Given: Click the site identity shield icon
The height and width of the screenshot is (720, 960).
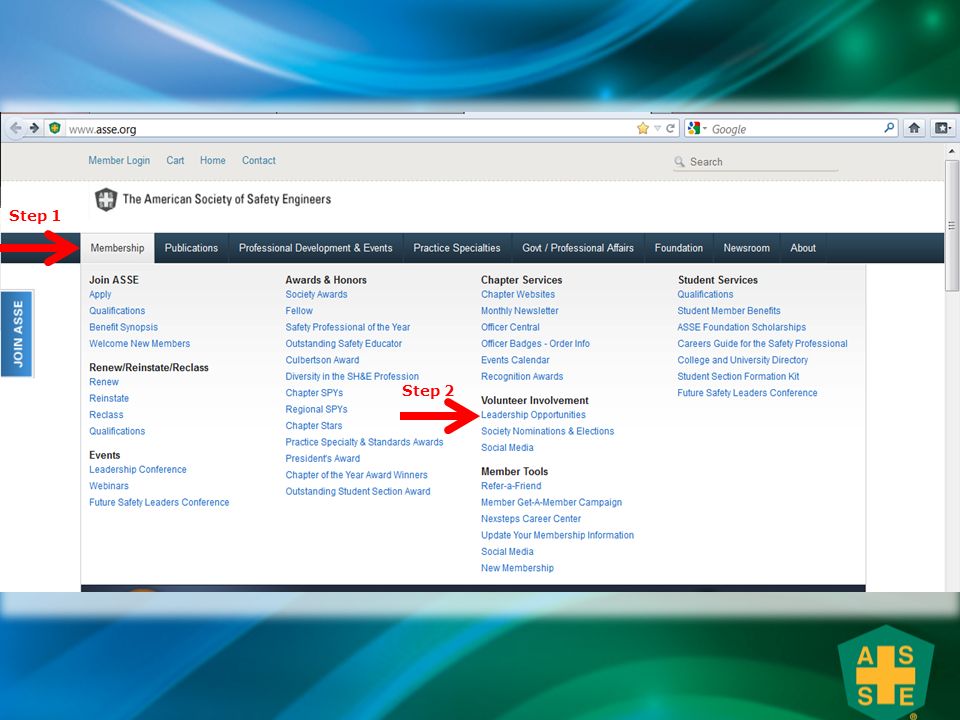Looking at the screenshot, I should (54, 128).
